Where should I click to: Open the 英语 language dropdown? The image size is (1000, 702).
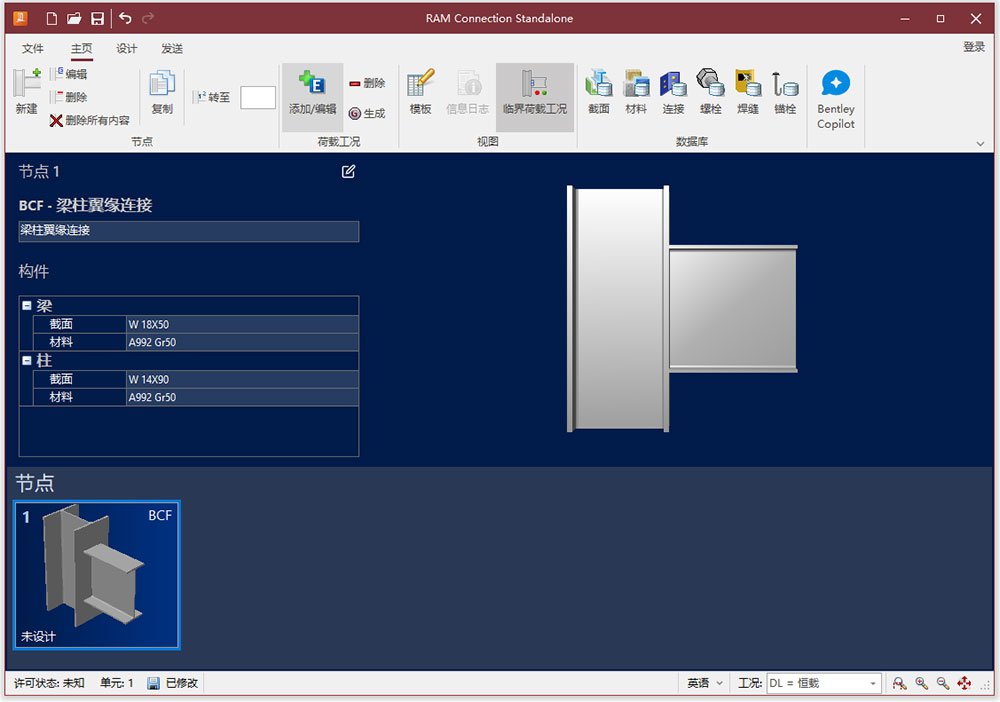coord(705,683)
